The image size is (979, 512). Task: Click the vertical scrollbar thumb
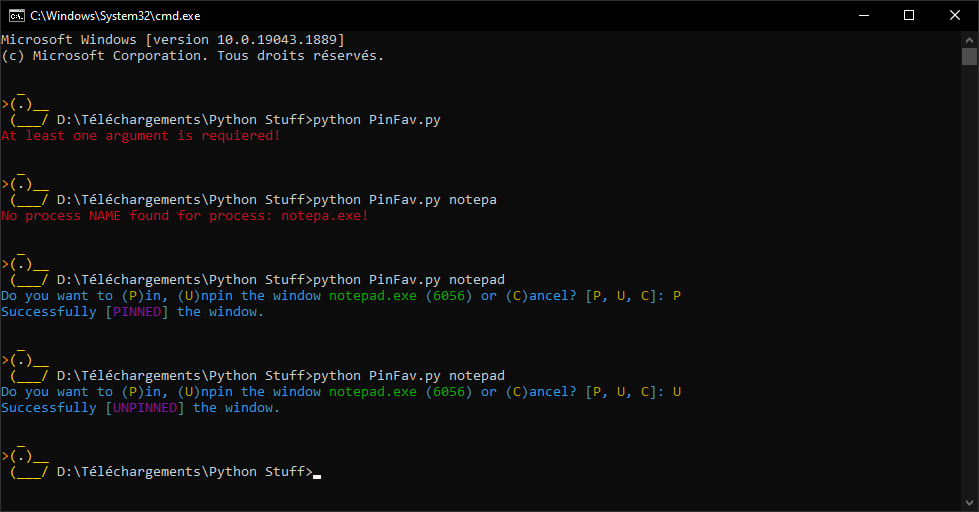click(969, 56)
